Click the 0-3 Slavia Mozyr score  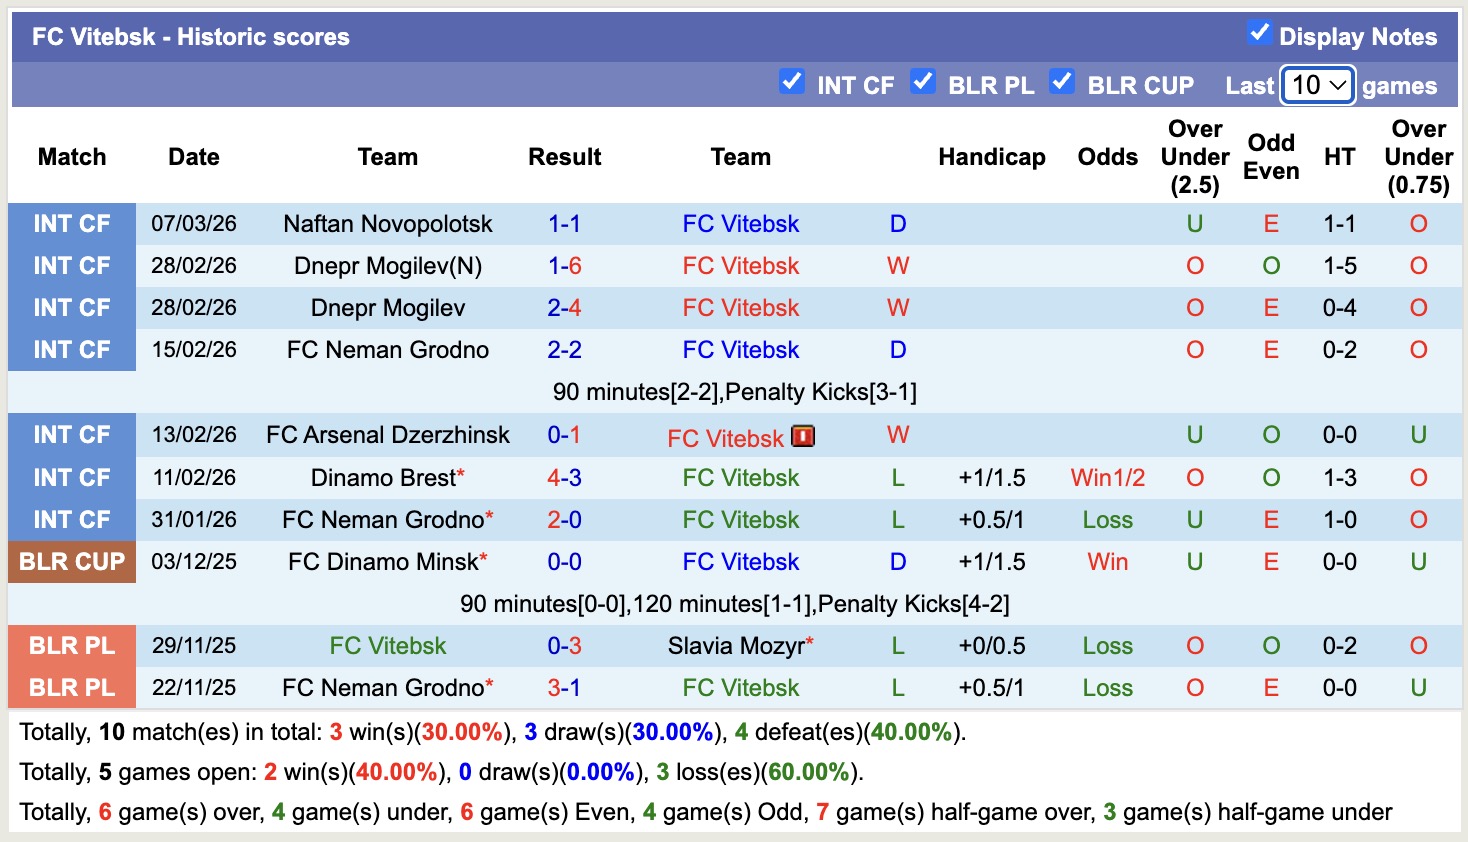point(564,646)
